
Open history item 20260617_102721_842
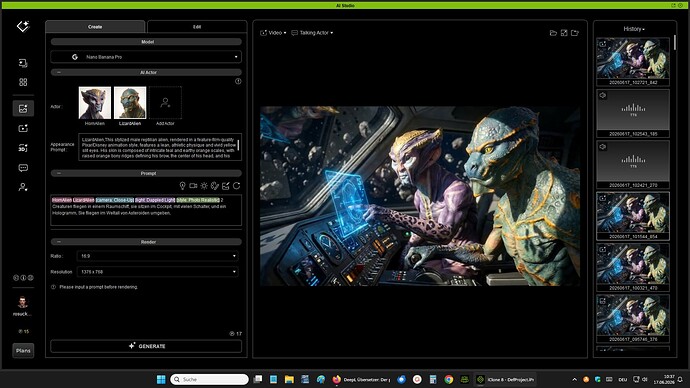click(633, 62)
